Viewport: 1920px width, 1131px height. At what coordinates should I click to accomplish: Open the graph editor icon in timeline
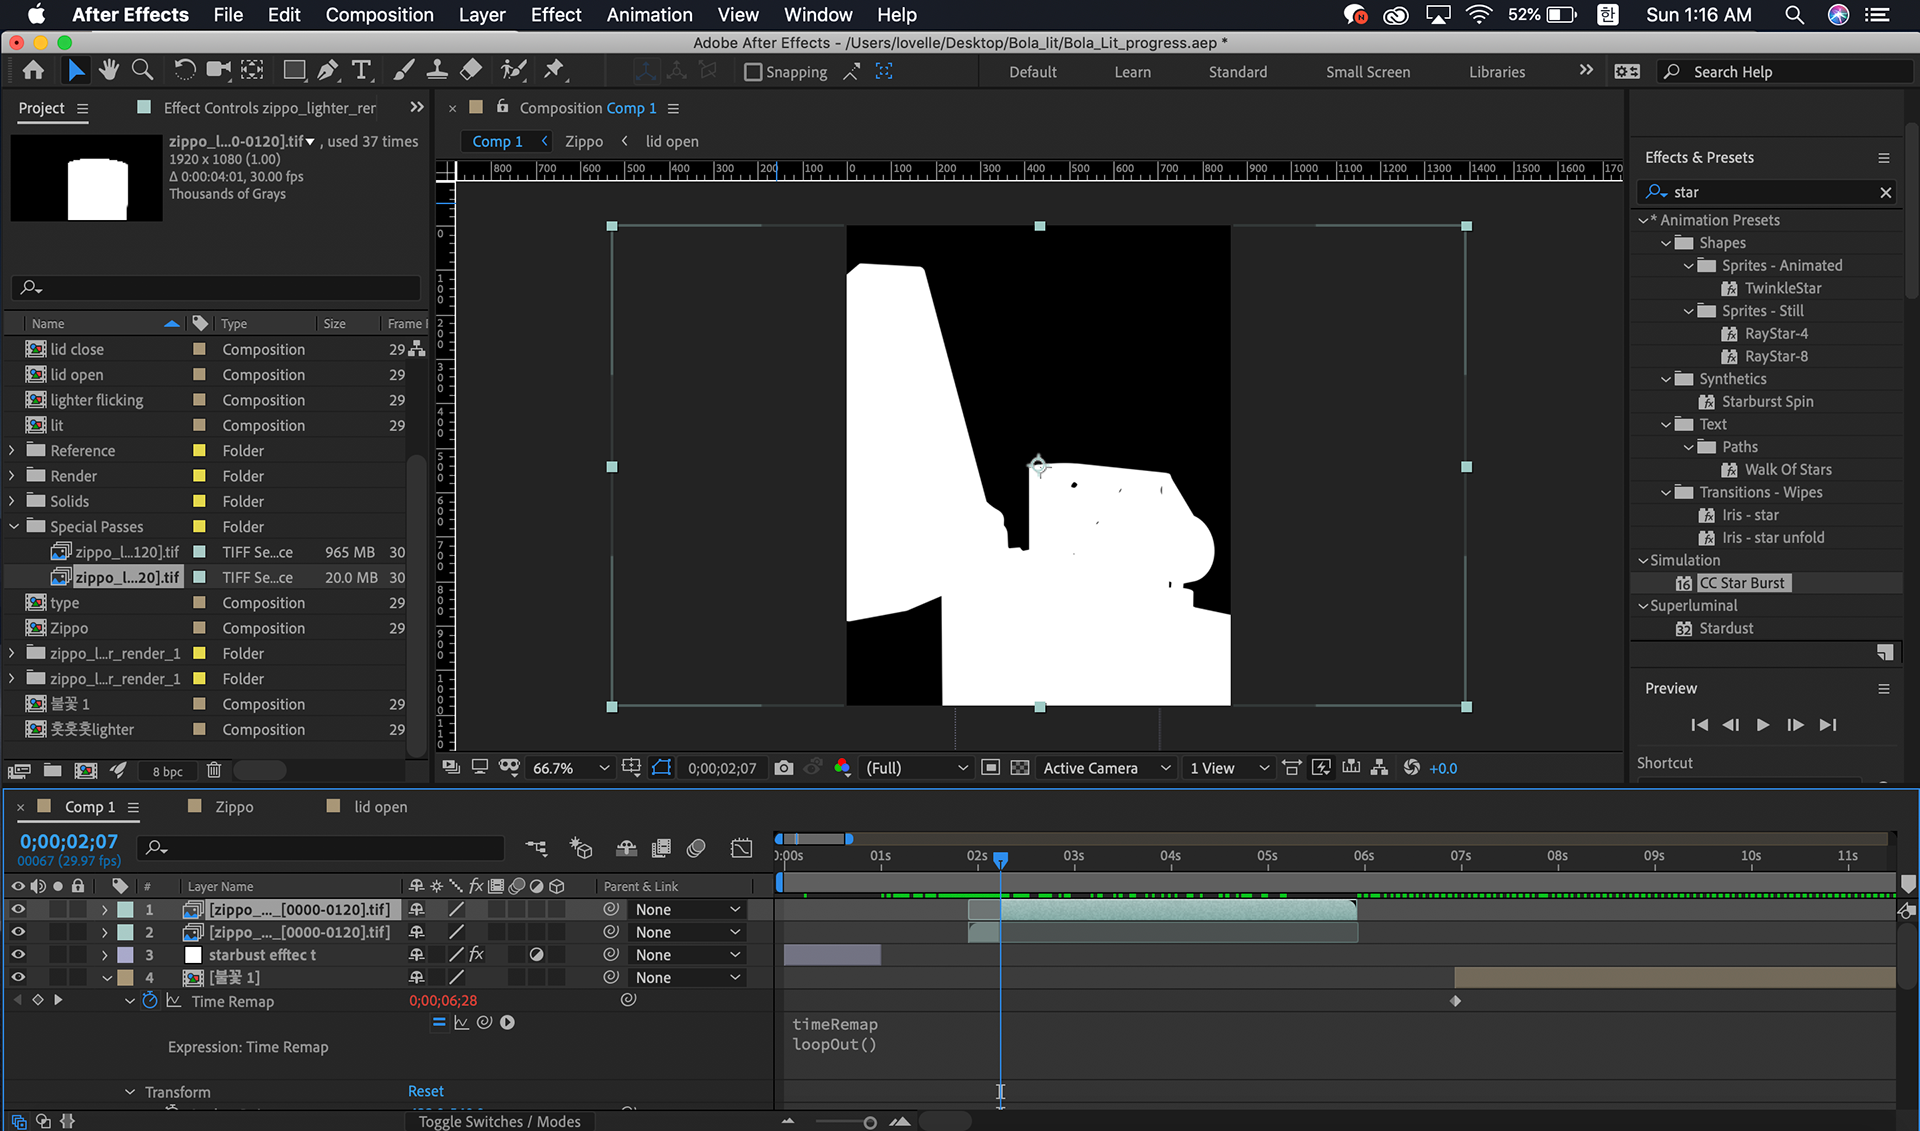coord(741,848)
